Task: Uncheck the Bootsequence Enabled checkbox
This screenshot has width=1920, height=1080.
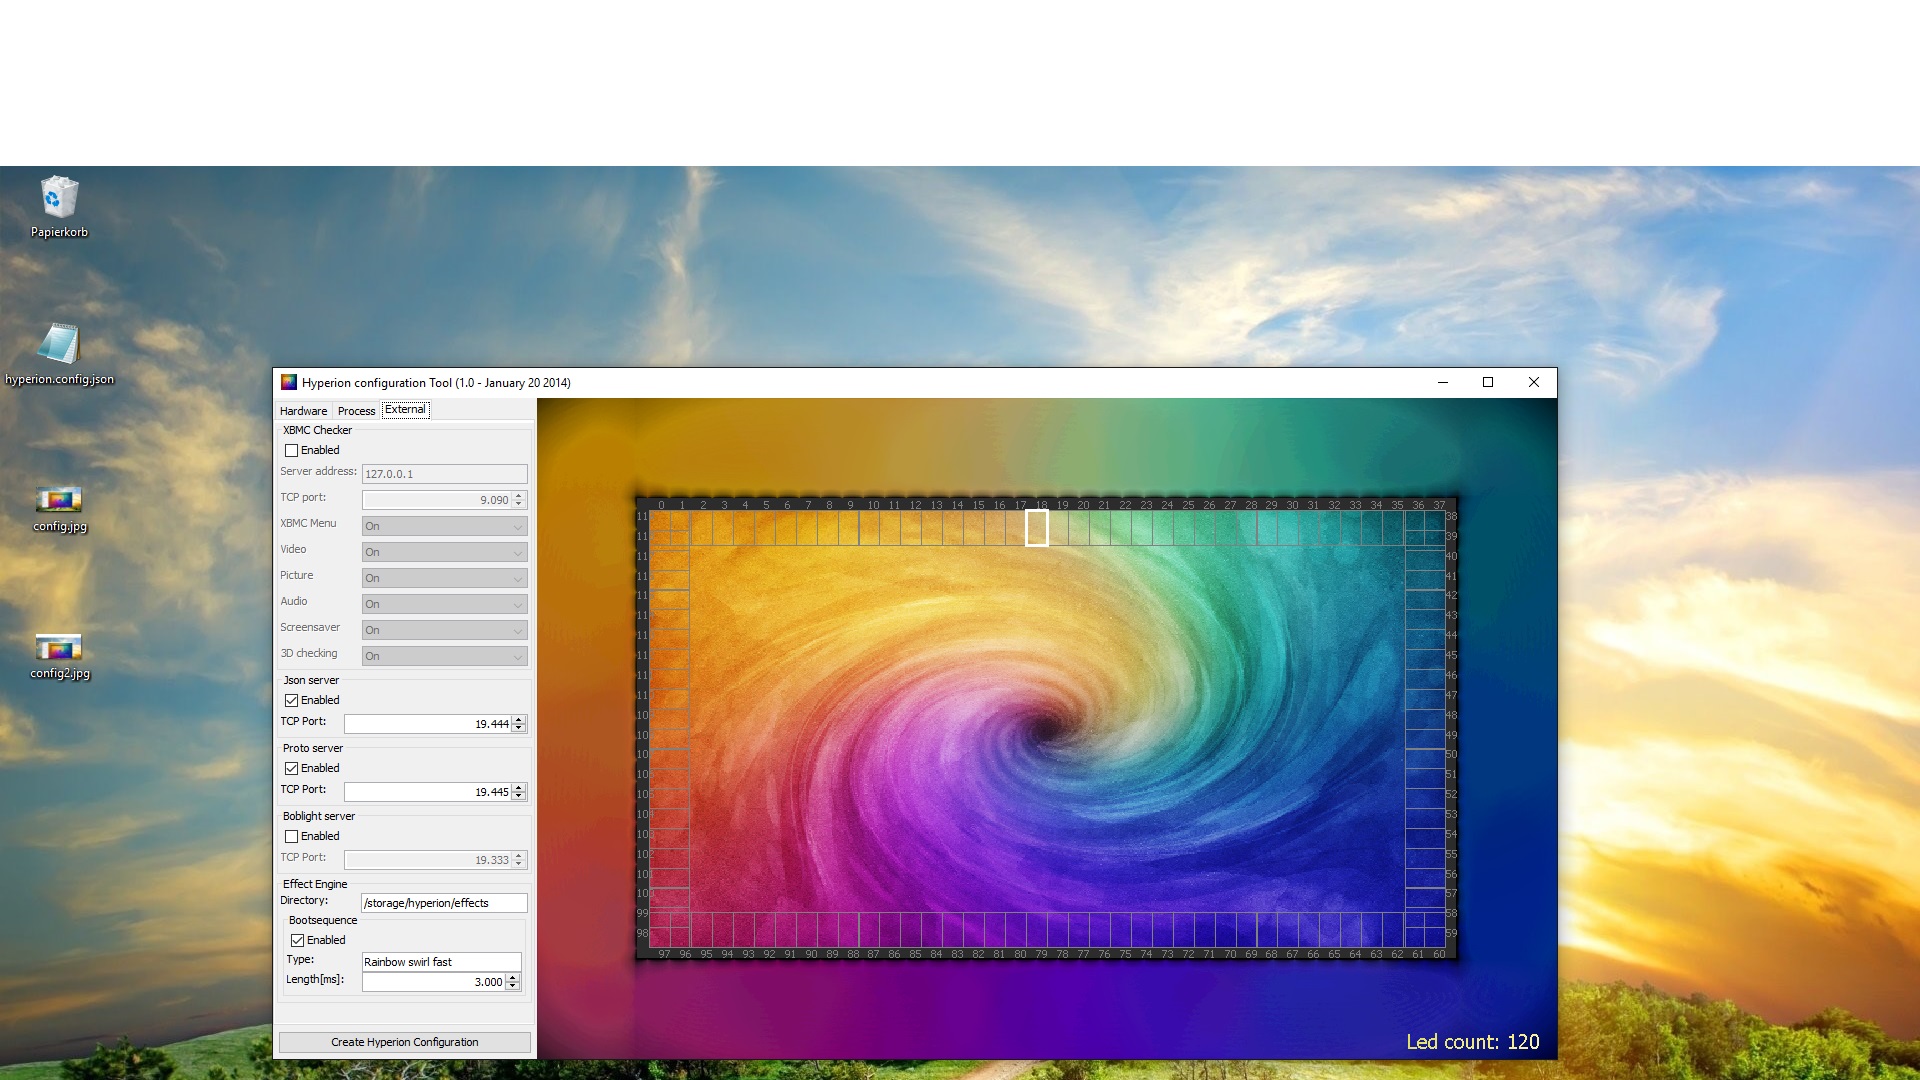Action: click(x=298, y=941)
